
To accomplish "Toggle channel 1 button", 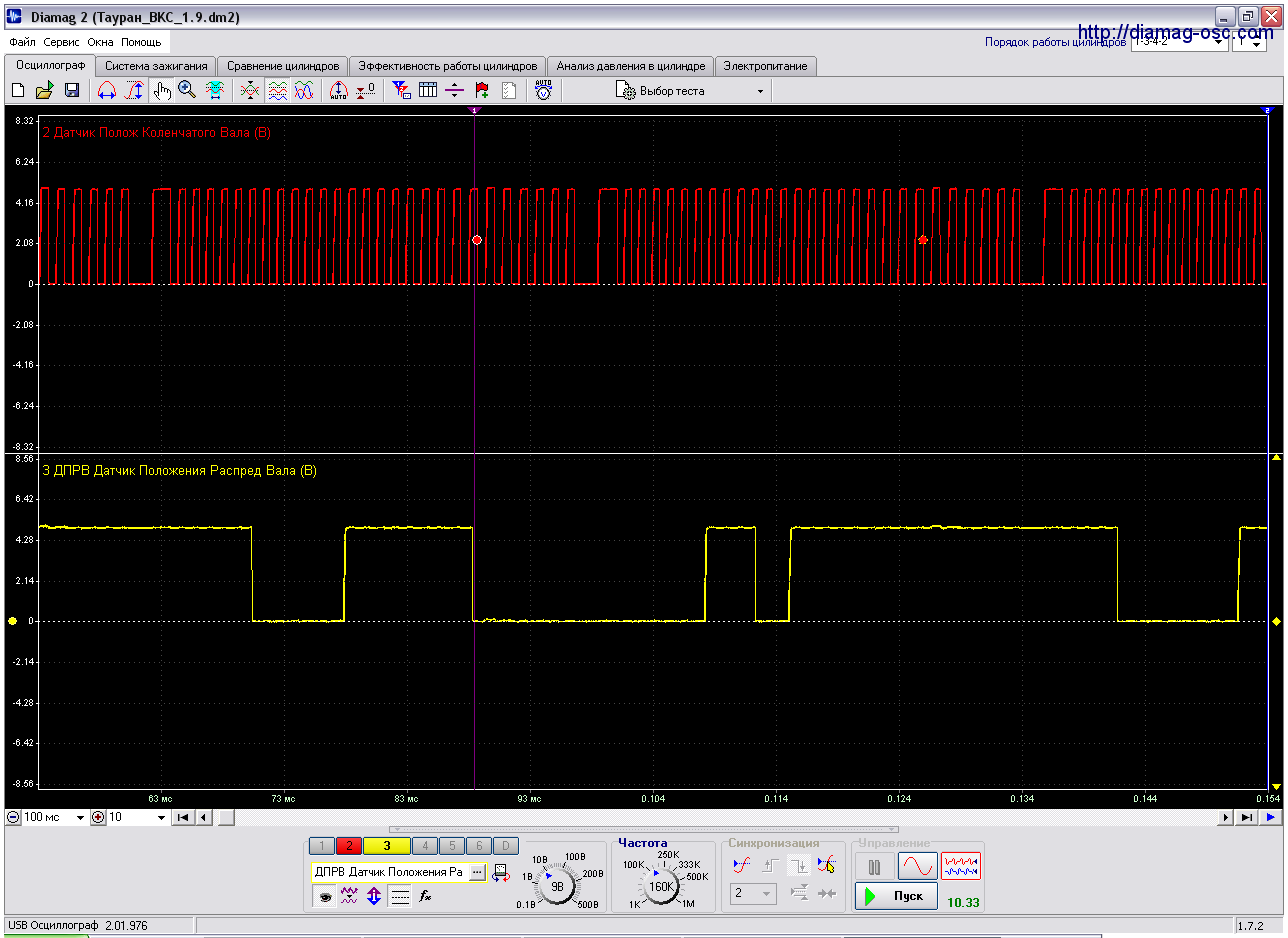I will (x=320, y=846).
